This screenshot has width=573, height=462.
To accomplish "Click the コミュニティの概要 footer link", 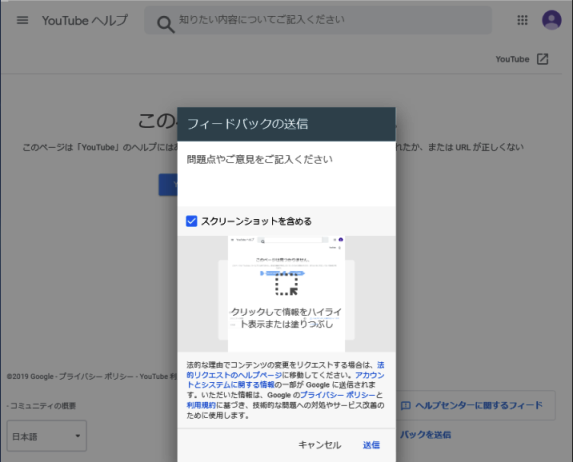I will coord(43,406).
